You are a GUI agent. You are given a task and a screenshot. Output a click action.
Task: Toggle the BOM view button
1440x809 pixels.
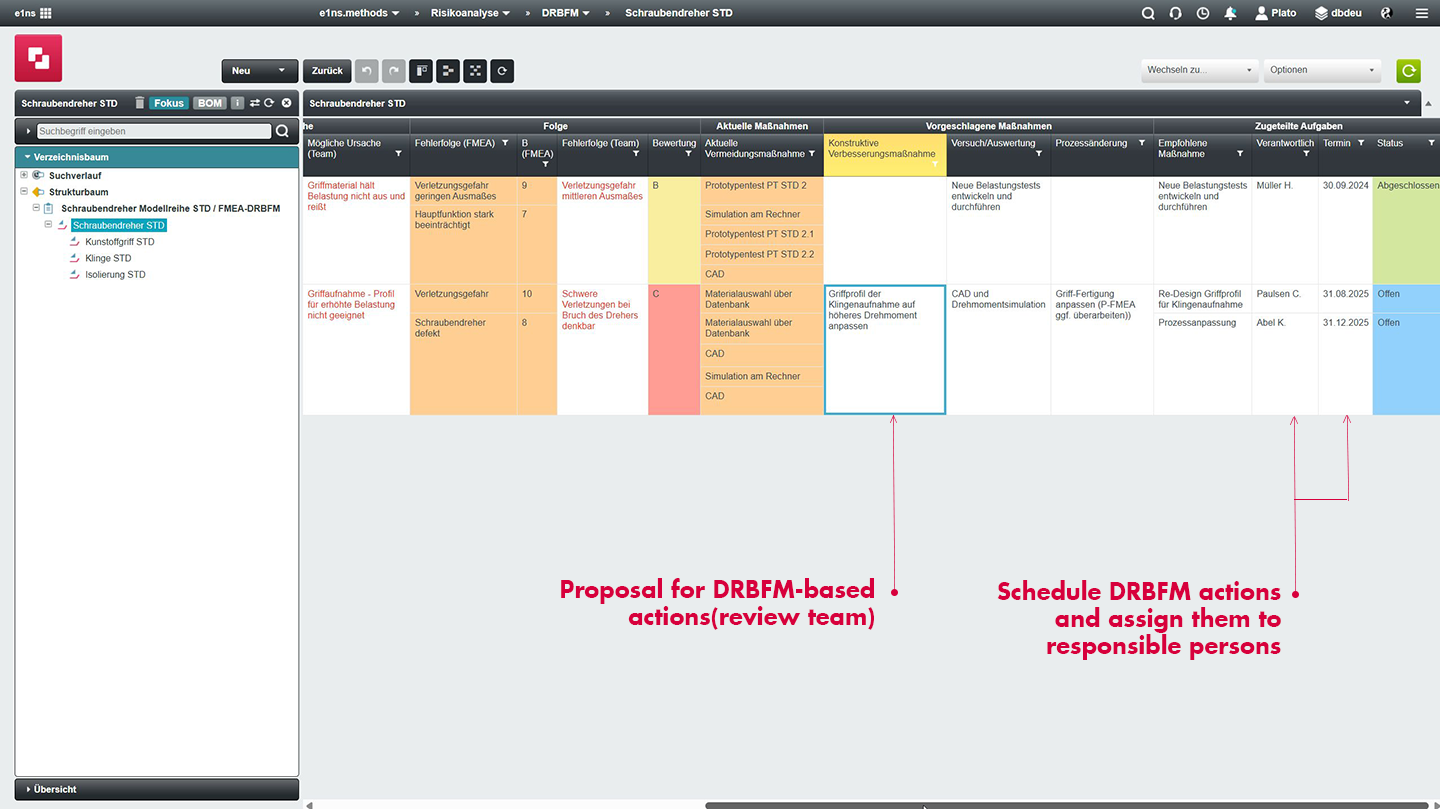pyautogui.click(x=209, y=103)
